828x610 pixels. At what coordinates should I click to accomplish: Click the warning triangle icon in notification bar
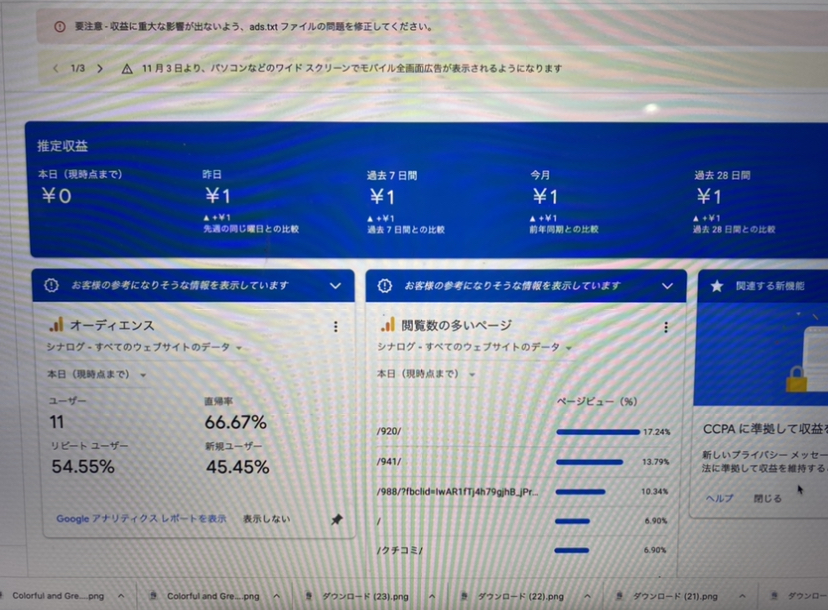click(127, 69)
